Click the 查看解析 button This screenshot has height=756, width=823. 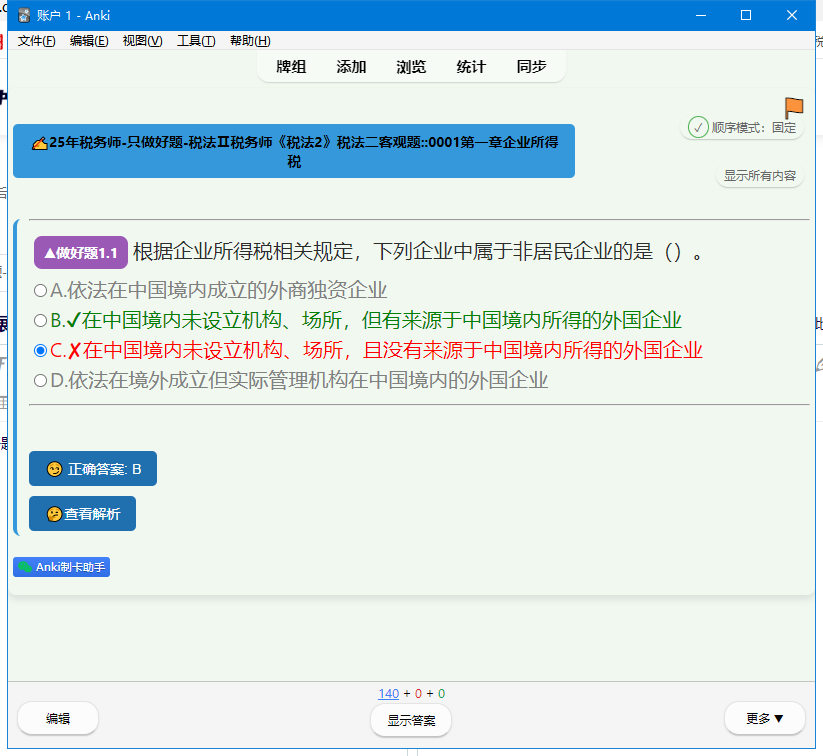82,513
